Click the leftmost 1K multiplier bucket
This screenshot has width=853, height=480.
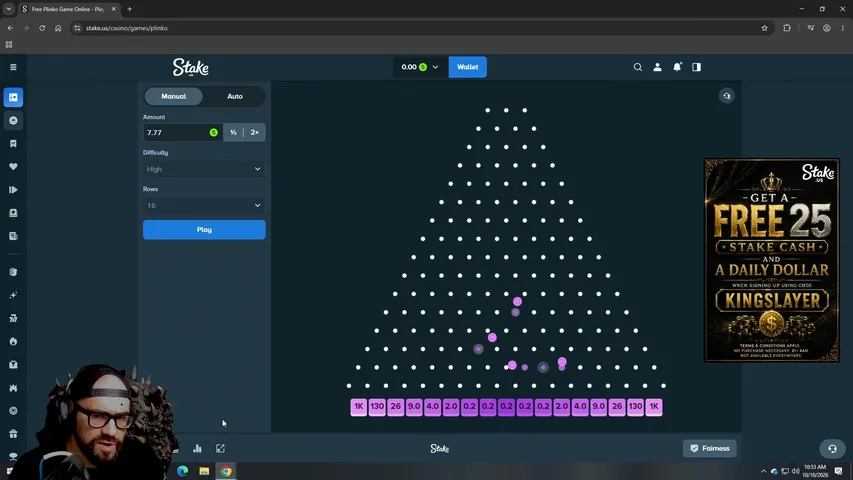pos(358,407)
